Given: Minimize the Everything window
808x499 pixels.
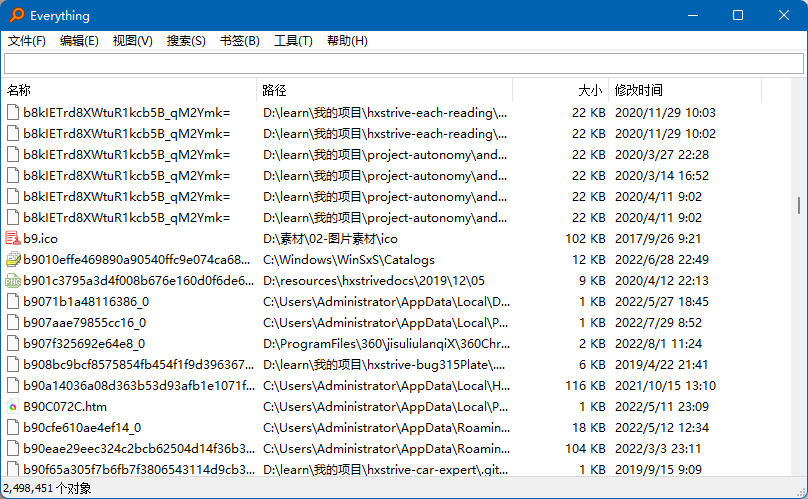Looking at the screenshot, I should 693,15.
